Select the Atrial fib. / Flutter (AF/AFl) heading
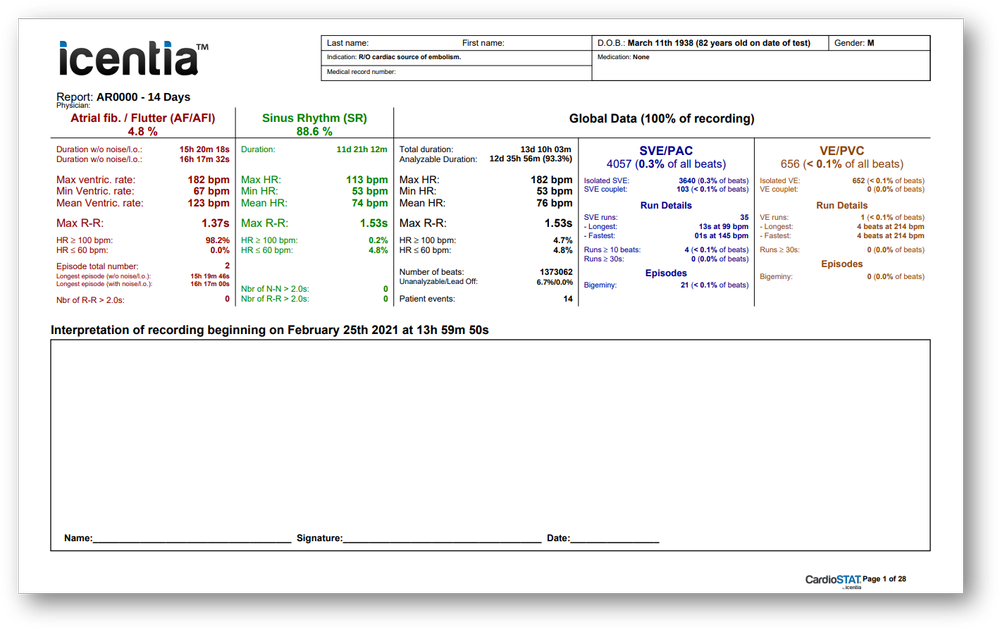The height and width of the screenshot is (630, 1000). pos(142,117)
